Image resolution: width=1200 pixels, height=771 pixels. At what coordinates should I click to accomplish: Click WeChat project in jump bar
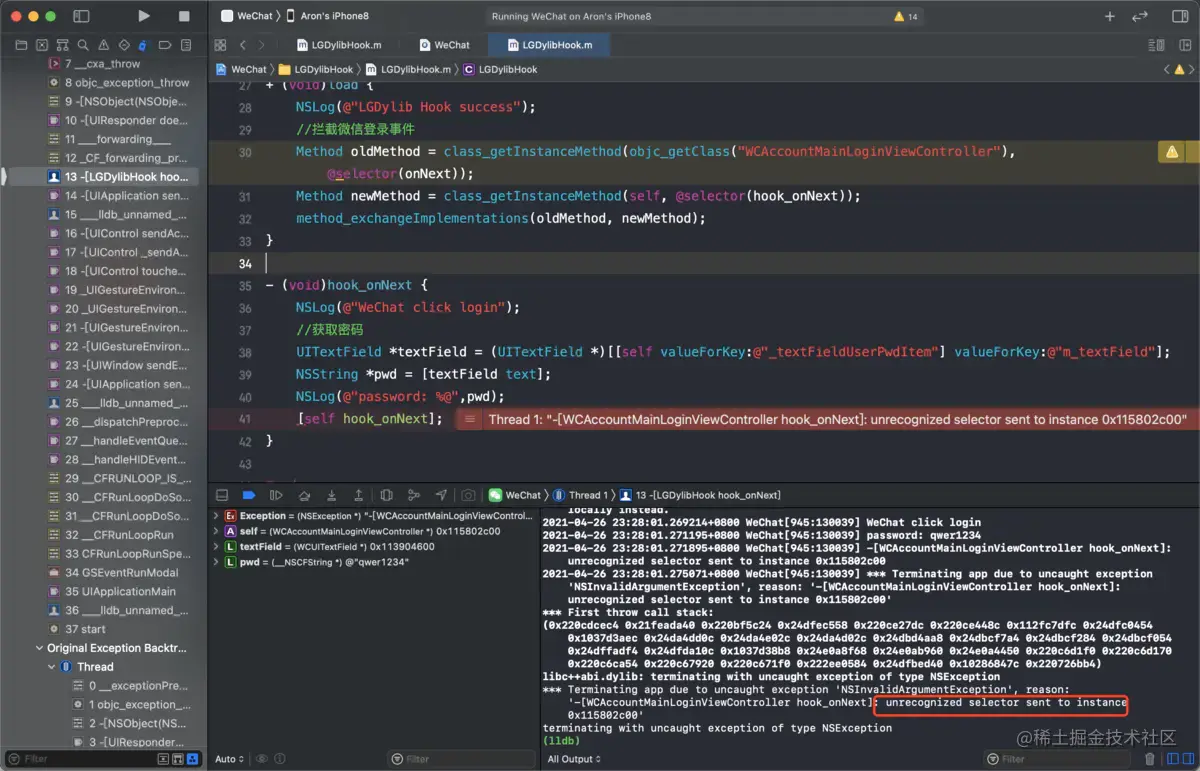[x=242, y=69]
